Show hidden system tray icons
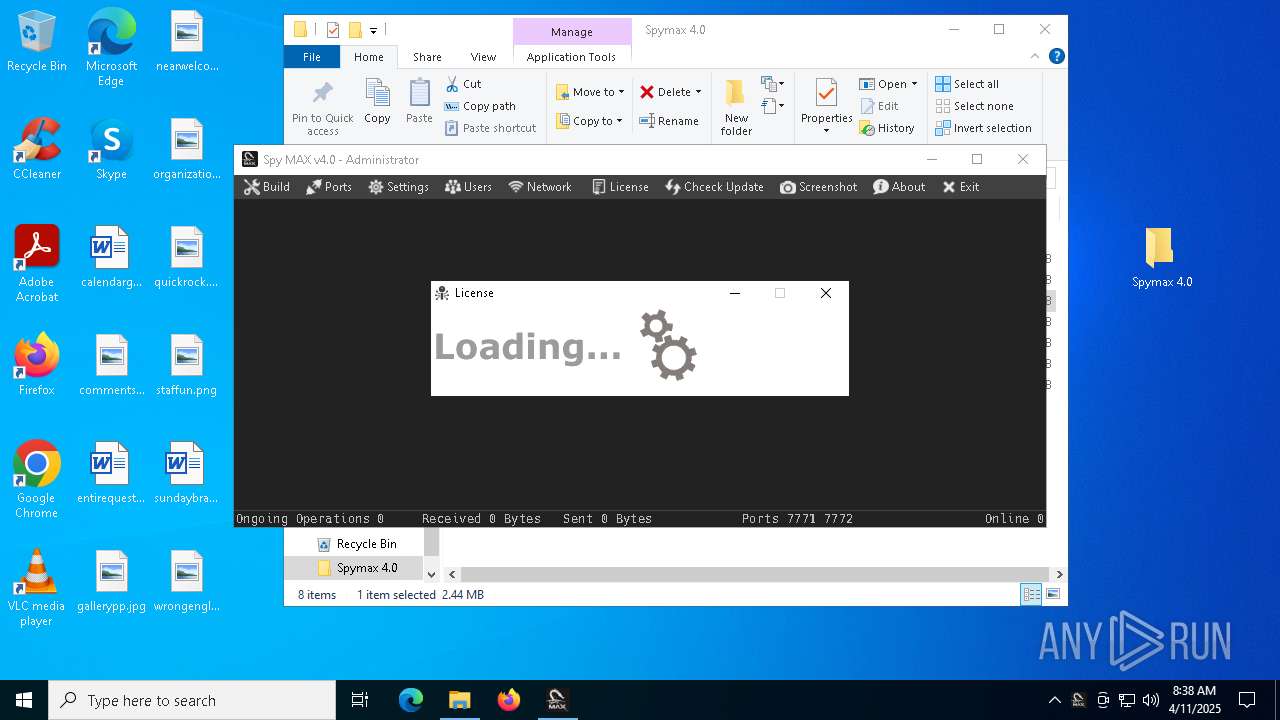The width and height of the screenshot is (1280, 720). [x=1054, y=700]
